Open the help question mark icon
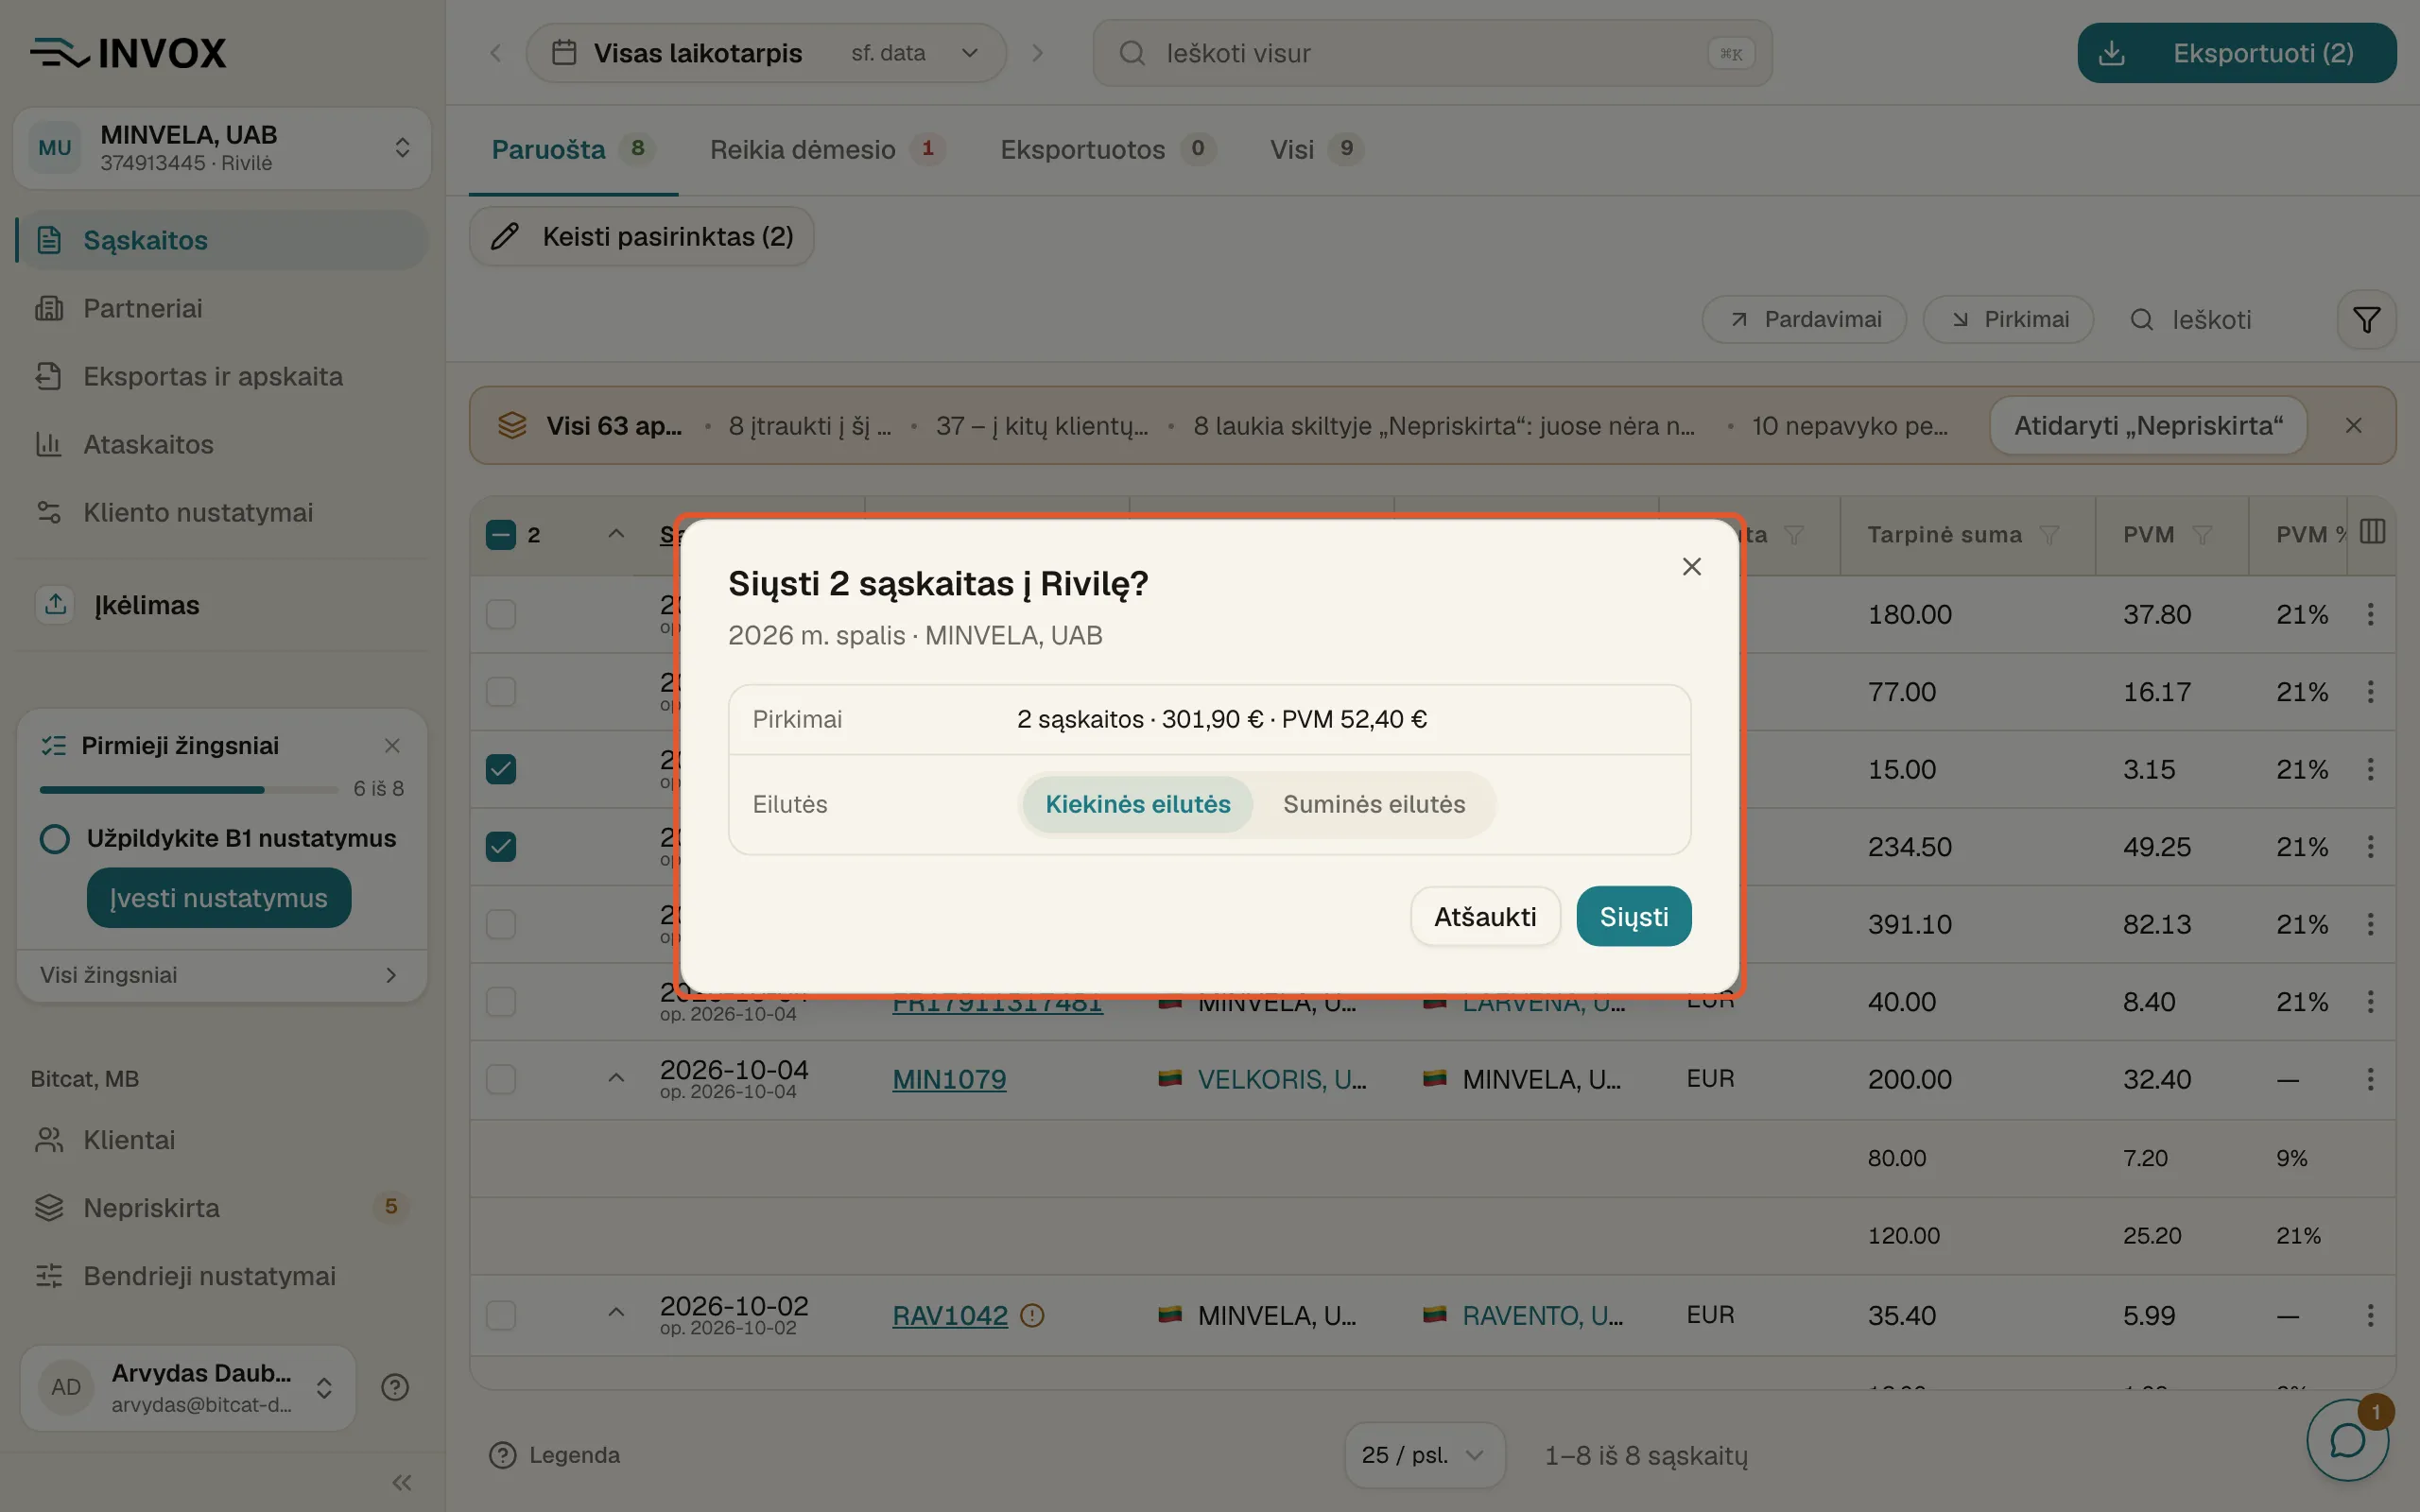This screenshot has width=2420, height=1512. click(395, 1387)
